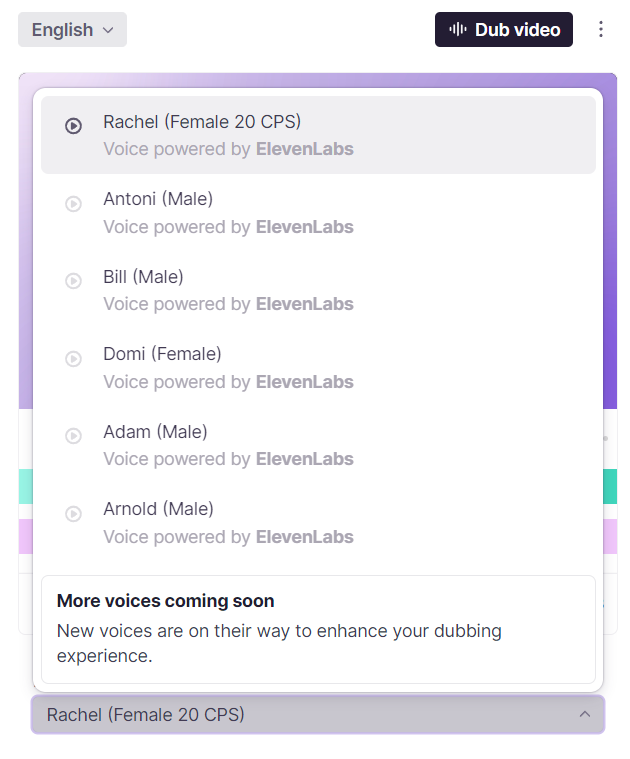Click the 'New voices are on their way' description
This screenshot has width=630, height=759.
click(279, 643)
